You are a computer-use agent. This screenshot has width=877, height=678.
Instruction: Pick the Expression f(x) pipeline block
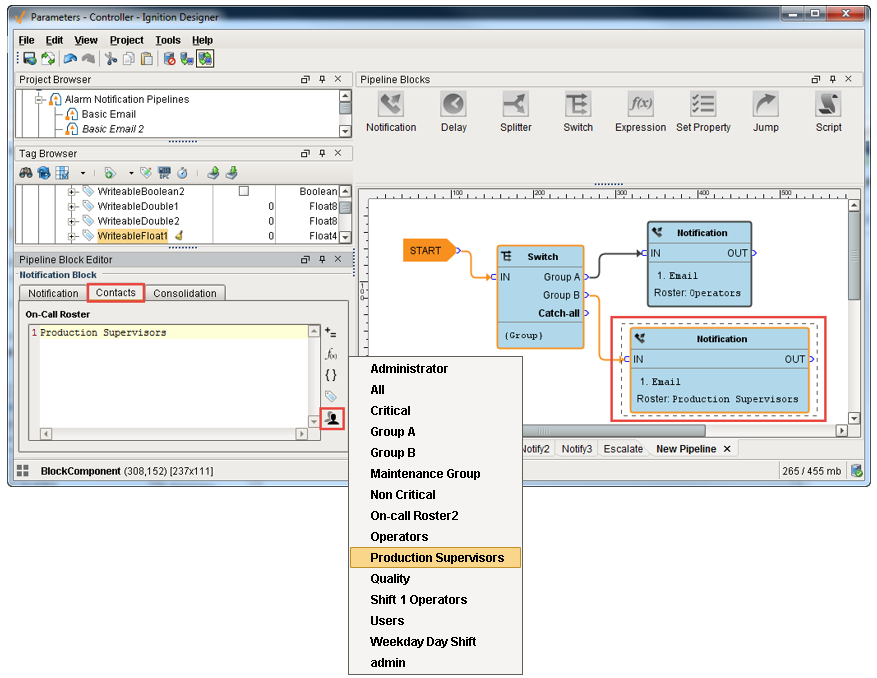point(640,112)
